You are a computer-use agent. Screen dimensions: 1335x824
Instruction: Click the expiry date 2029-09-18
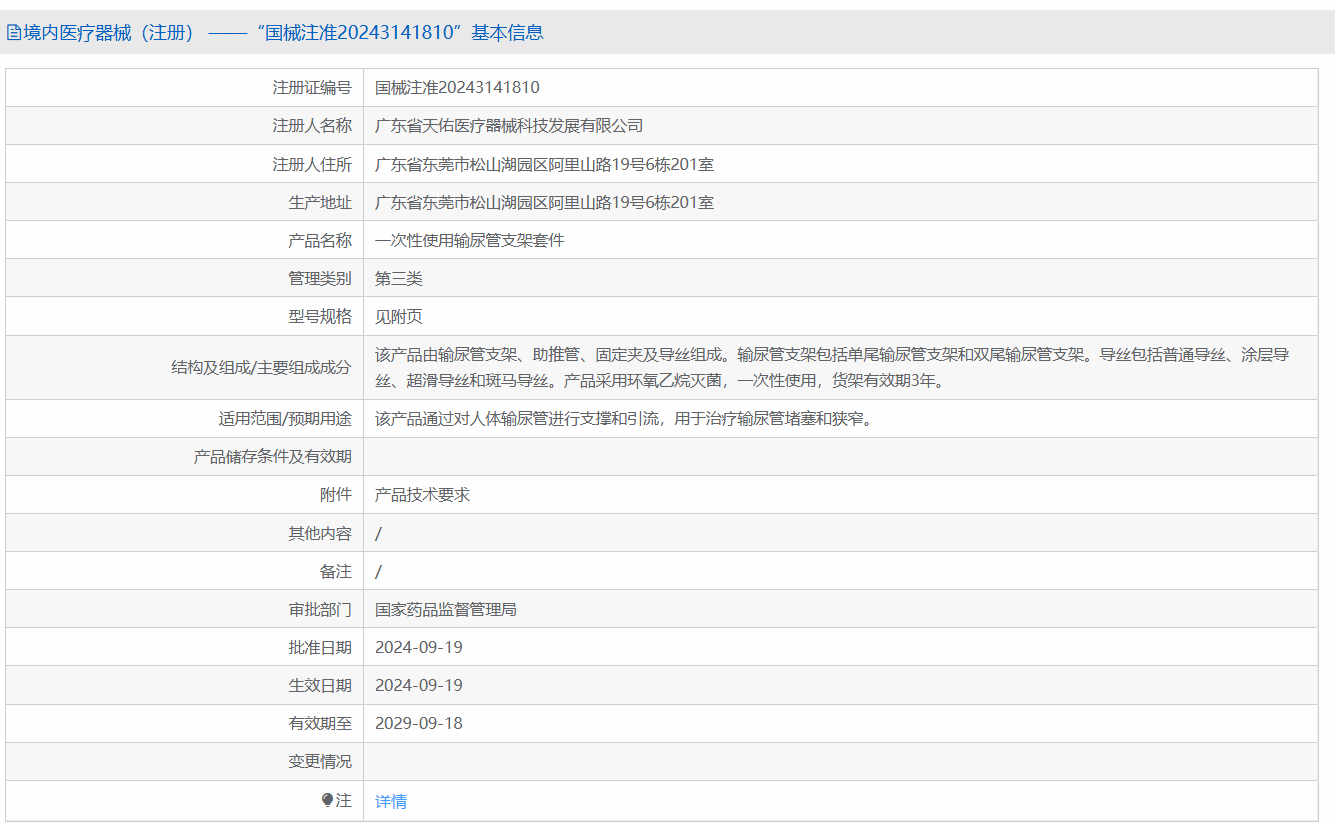pyautogui.click(x=418, y=723)
